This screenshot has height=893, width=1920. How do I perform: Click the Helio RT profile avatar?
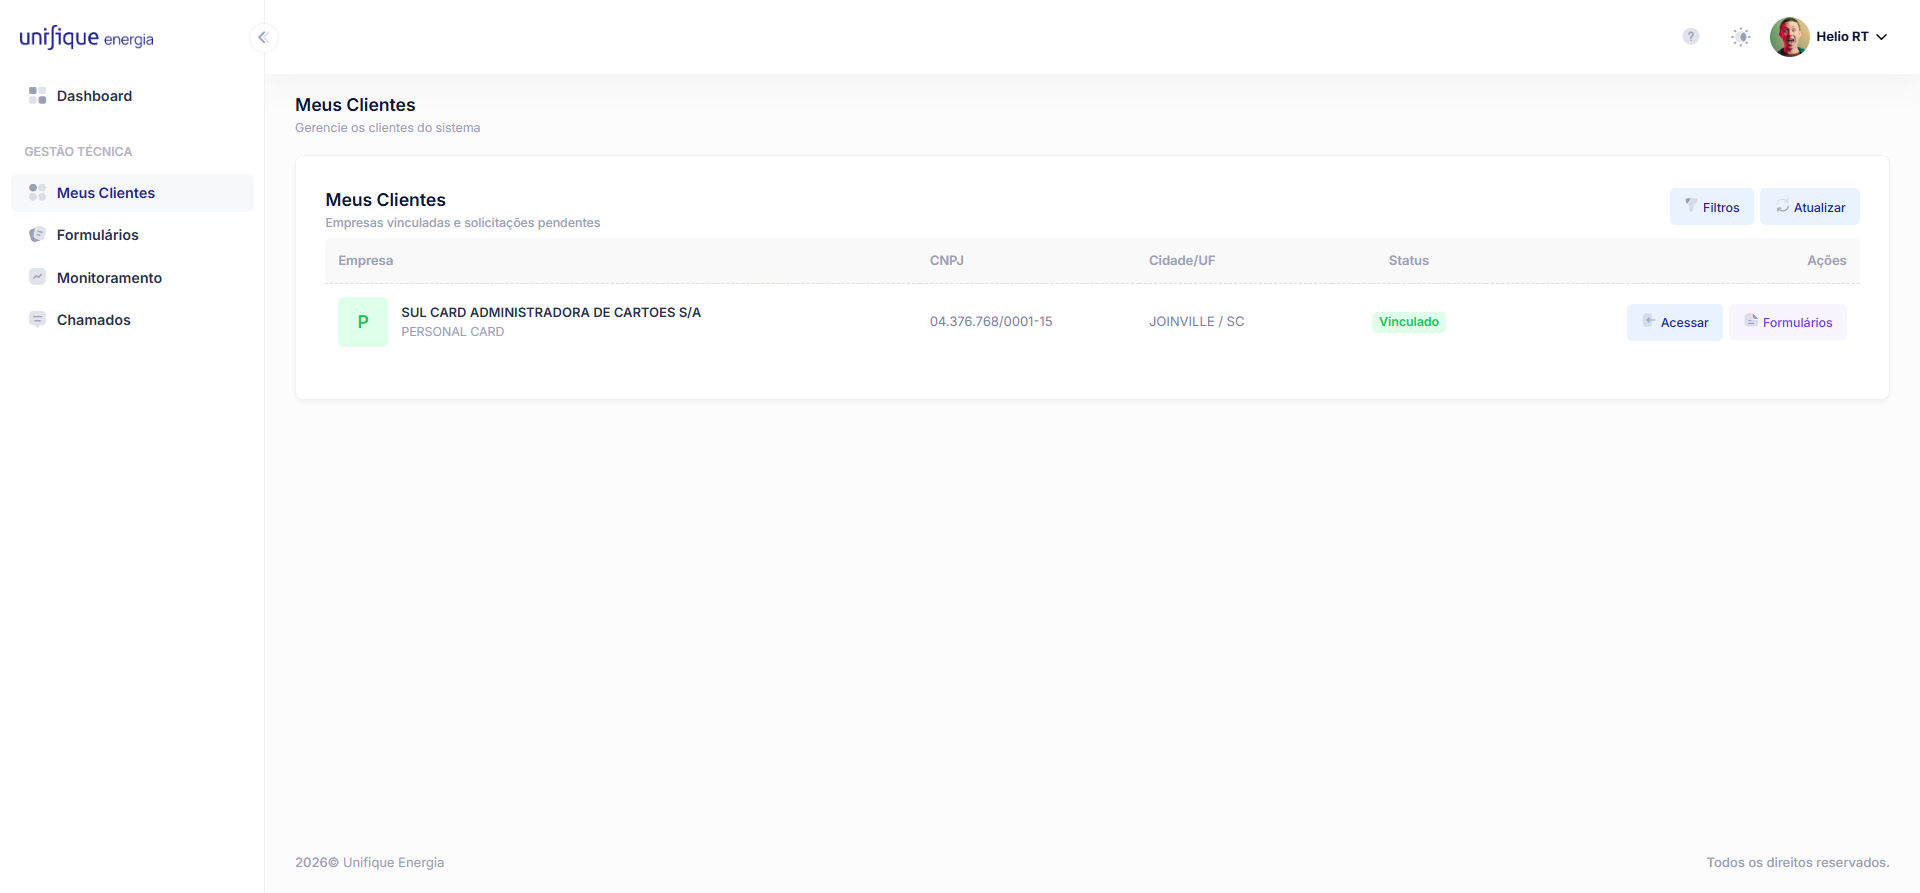1789,37
